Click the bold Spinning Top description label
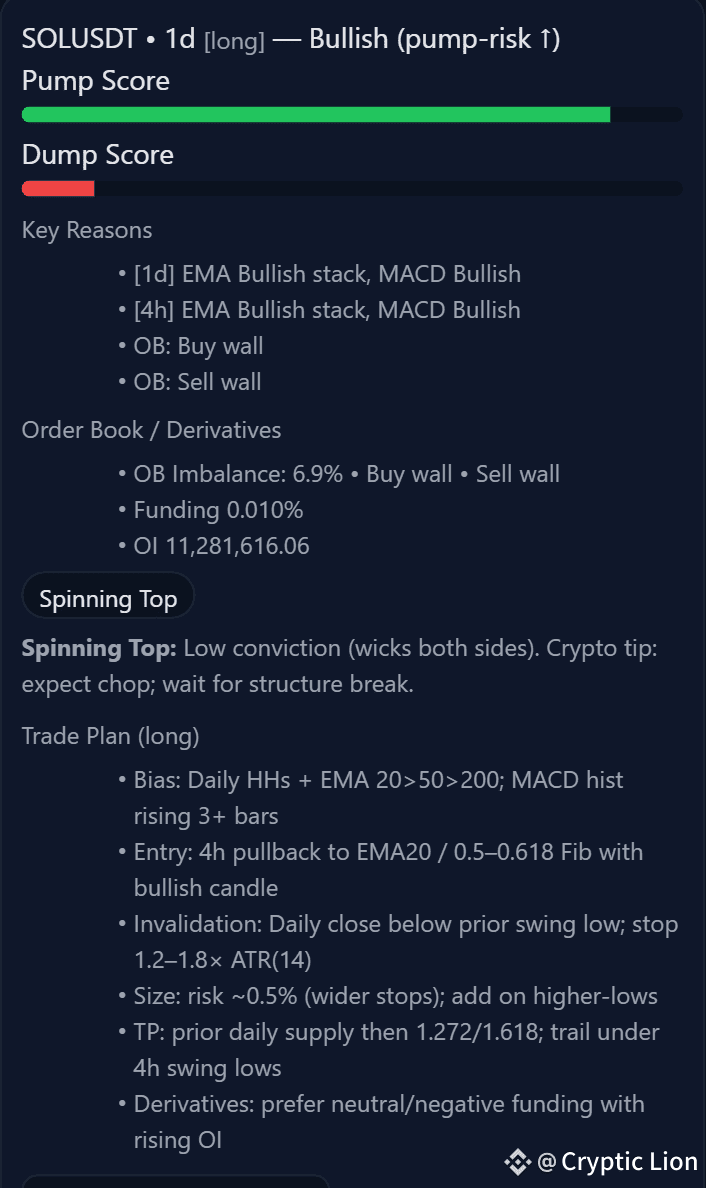This screenshot has width=706, height=1188. coord(99,648)
